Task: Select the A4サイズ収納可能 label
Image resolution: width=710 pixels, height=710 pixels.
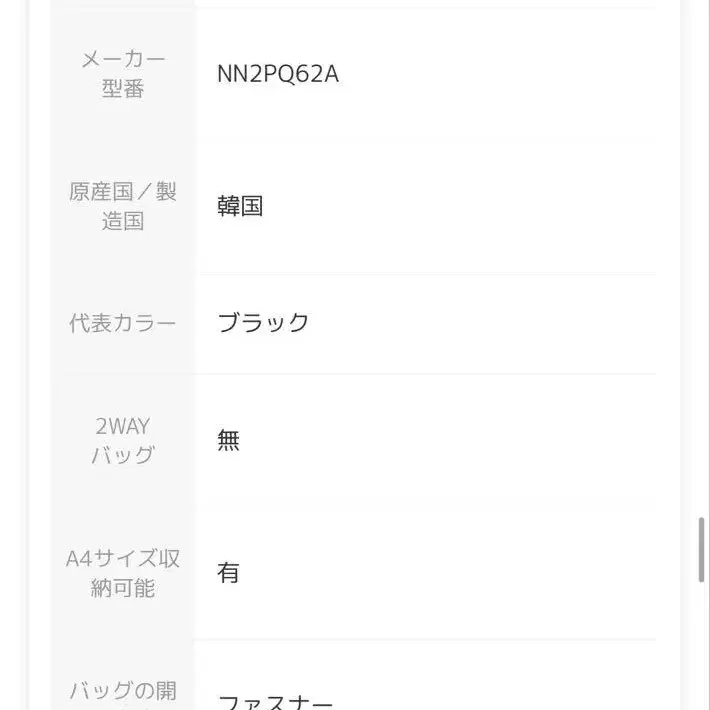Action: 123,573
